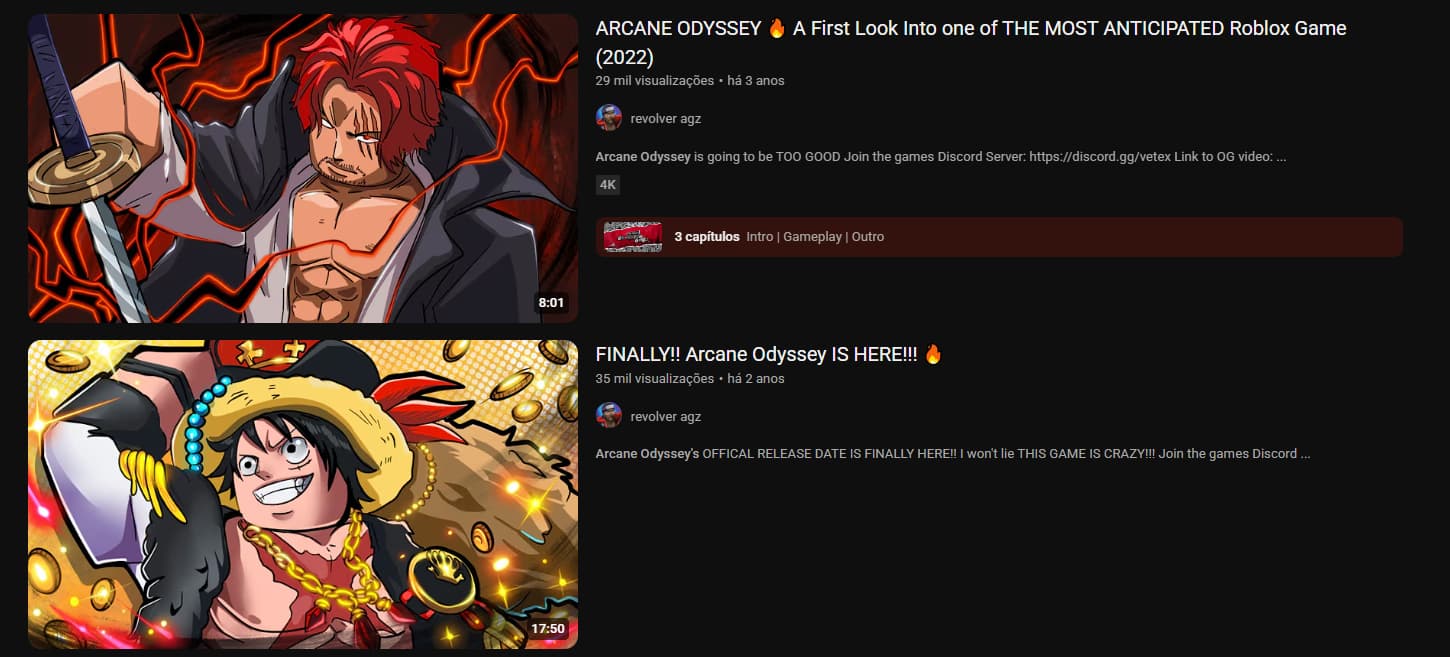Select the Intro | Gameplay | Outro chapter list
The width and height of the screenshot is (1450, 657).
[x=815, y=237]
